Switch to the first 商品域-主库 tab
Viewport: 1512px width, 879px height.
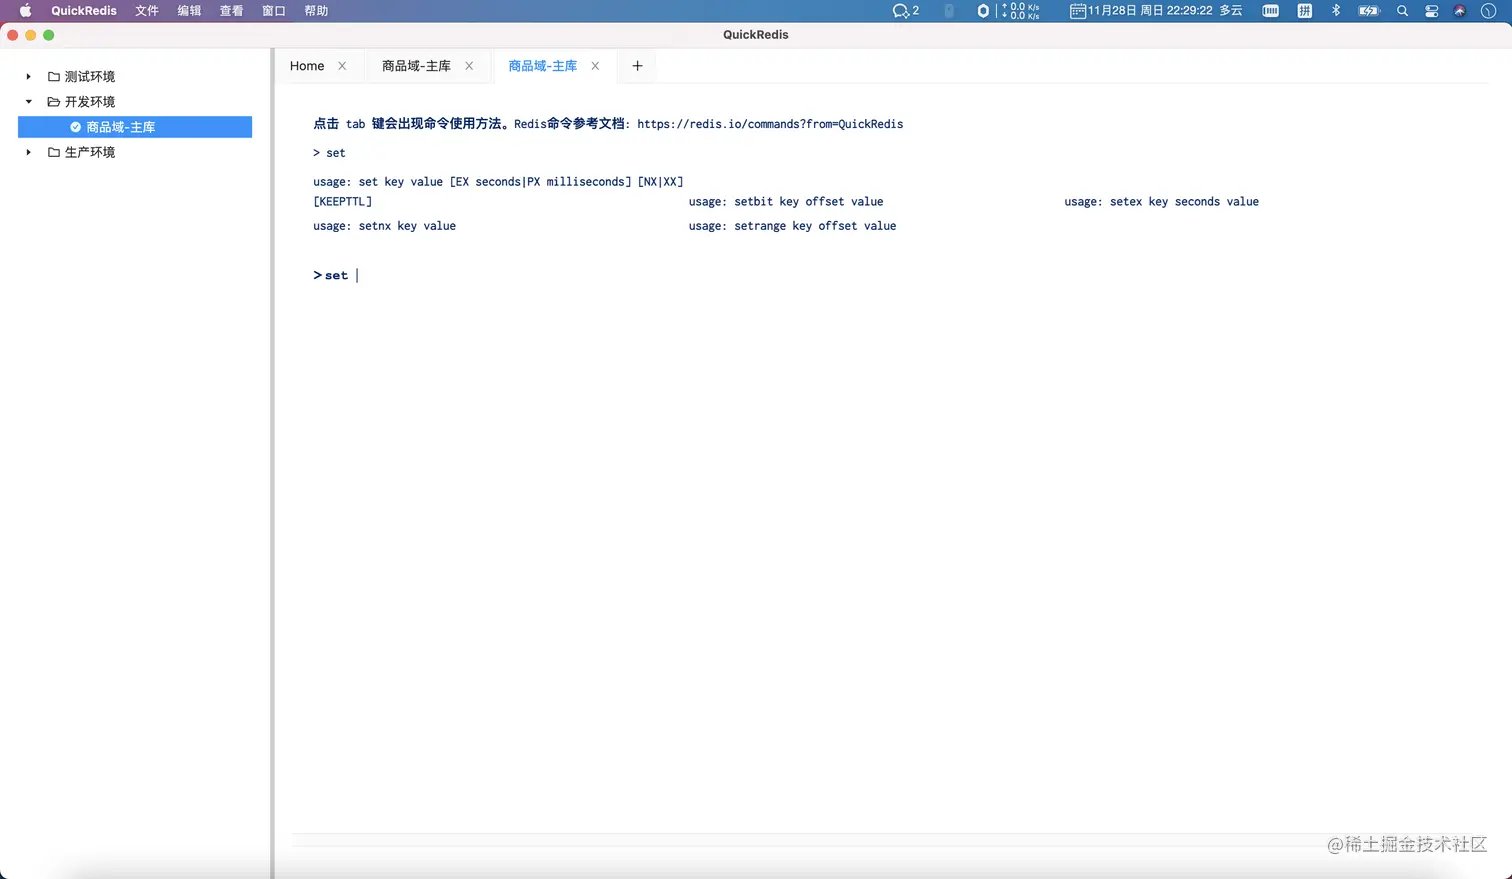416,66
